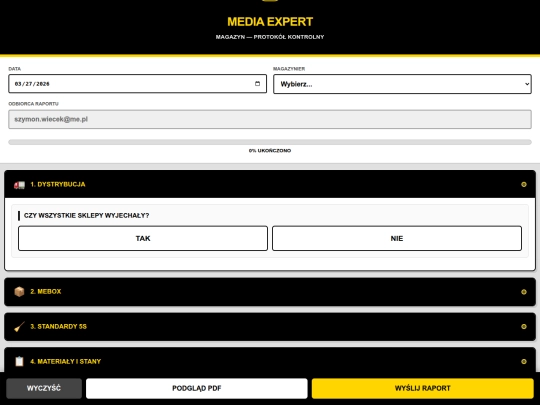Click the '4. MATERIAŁY I STANY' section header title

(65, 361)
